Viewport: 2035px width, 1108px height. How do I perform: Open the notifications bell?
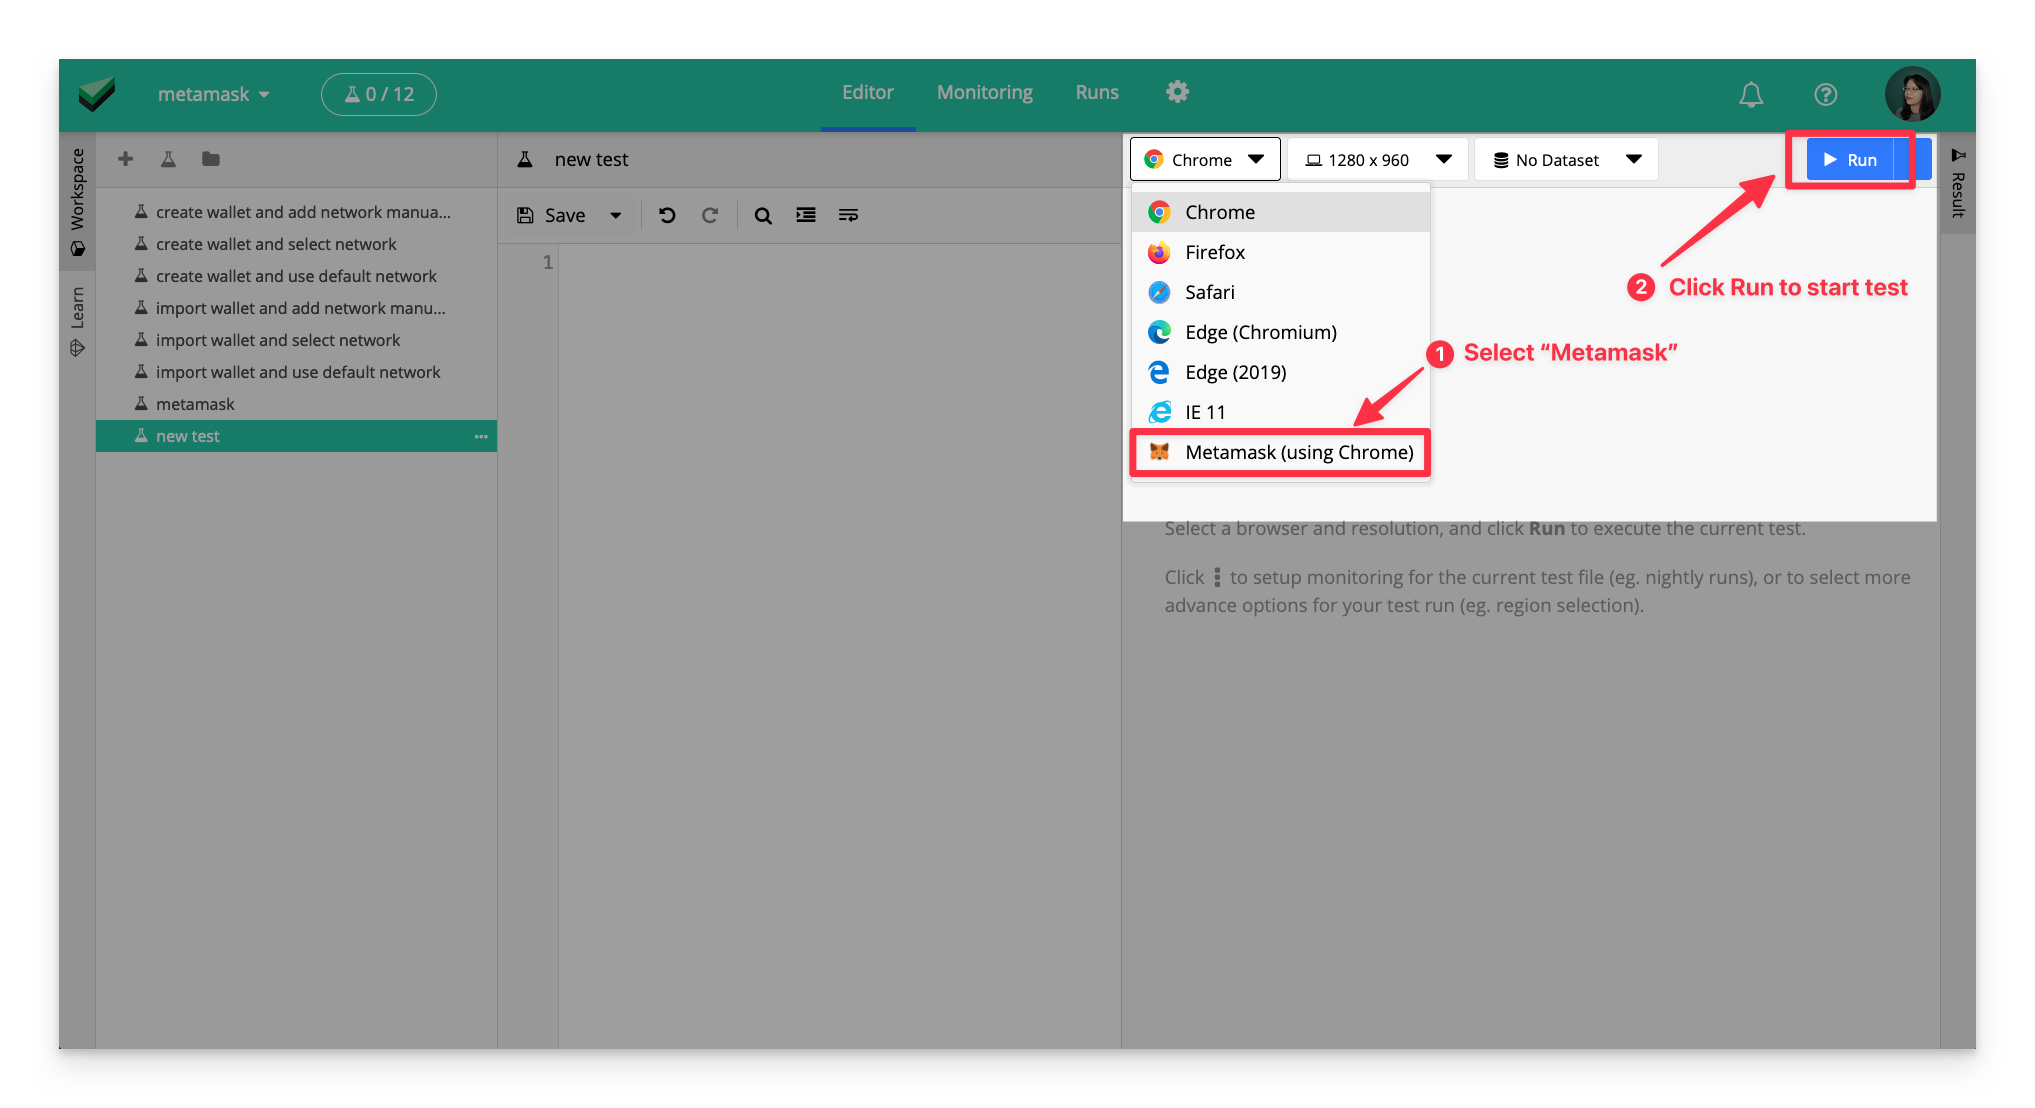click(x=1751, y=94)
